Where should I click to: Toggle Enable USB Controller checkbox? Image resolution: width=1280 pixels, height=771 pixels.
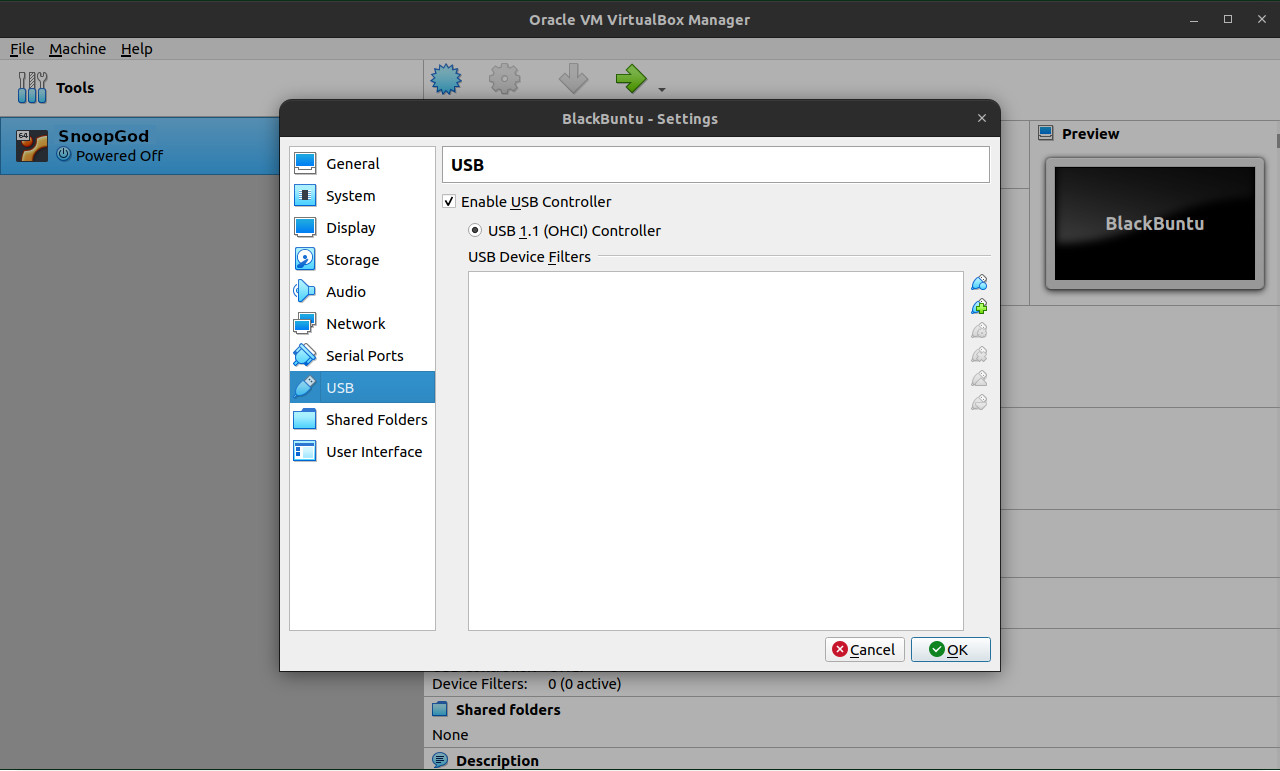point(449,202)
